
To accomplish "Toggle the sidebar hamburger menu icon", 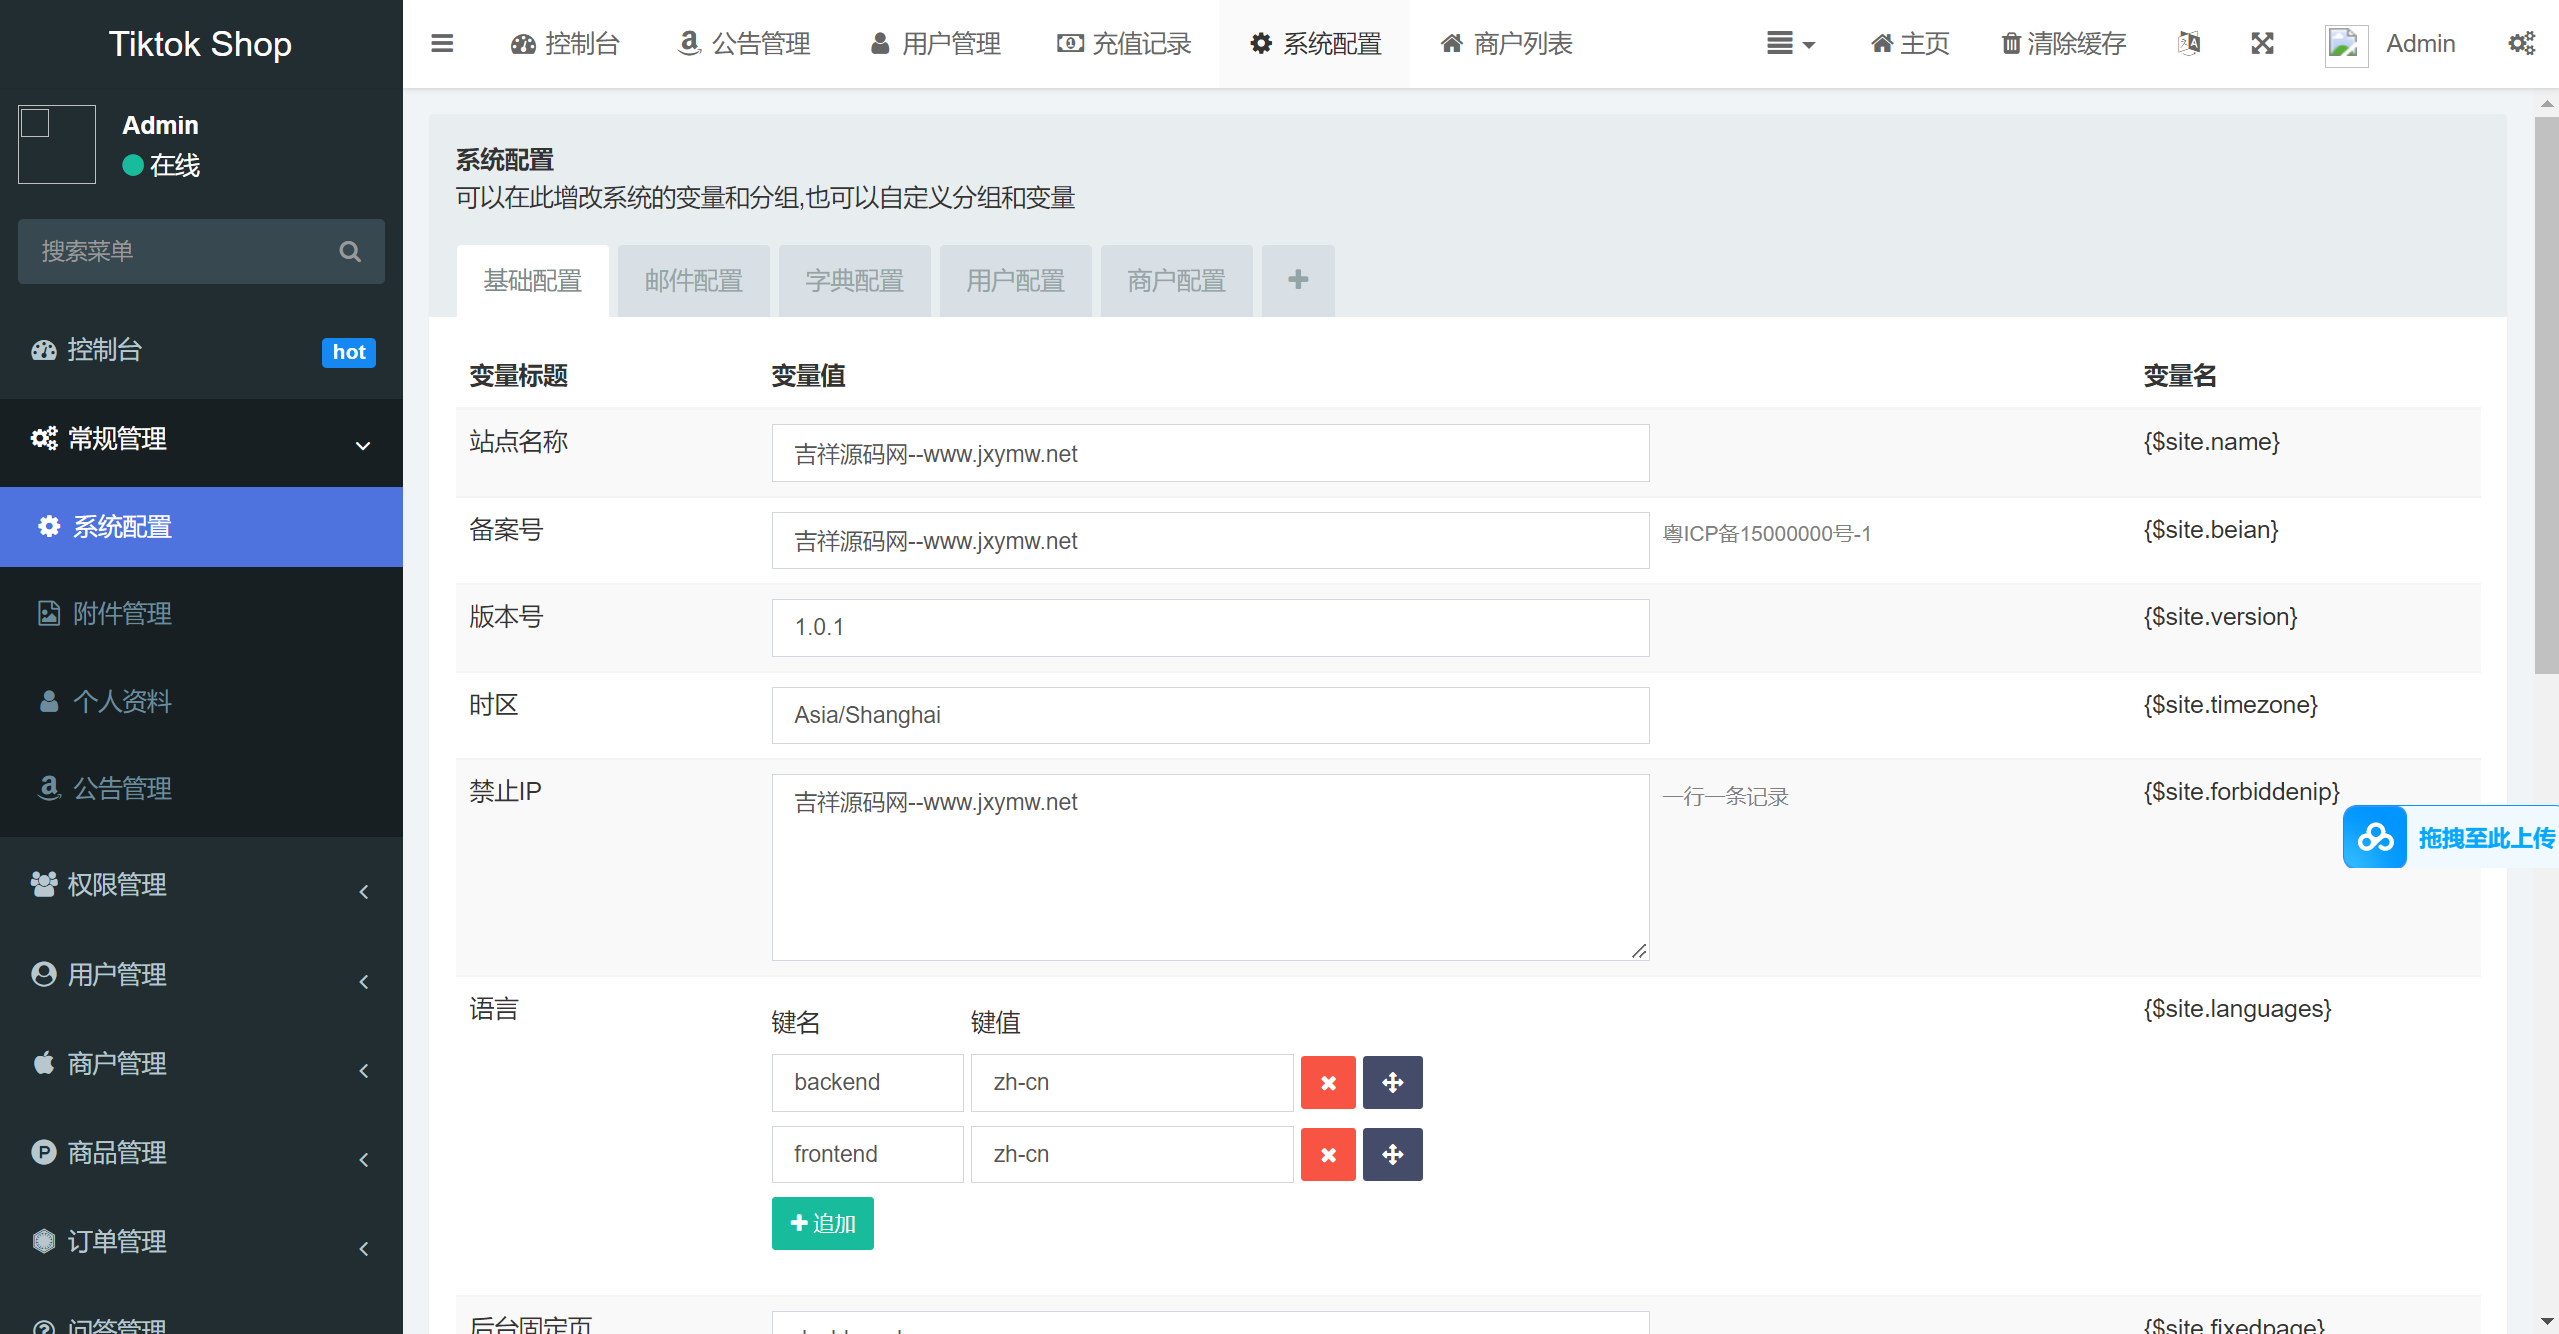I will click(442, 43).
